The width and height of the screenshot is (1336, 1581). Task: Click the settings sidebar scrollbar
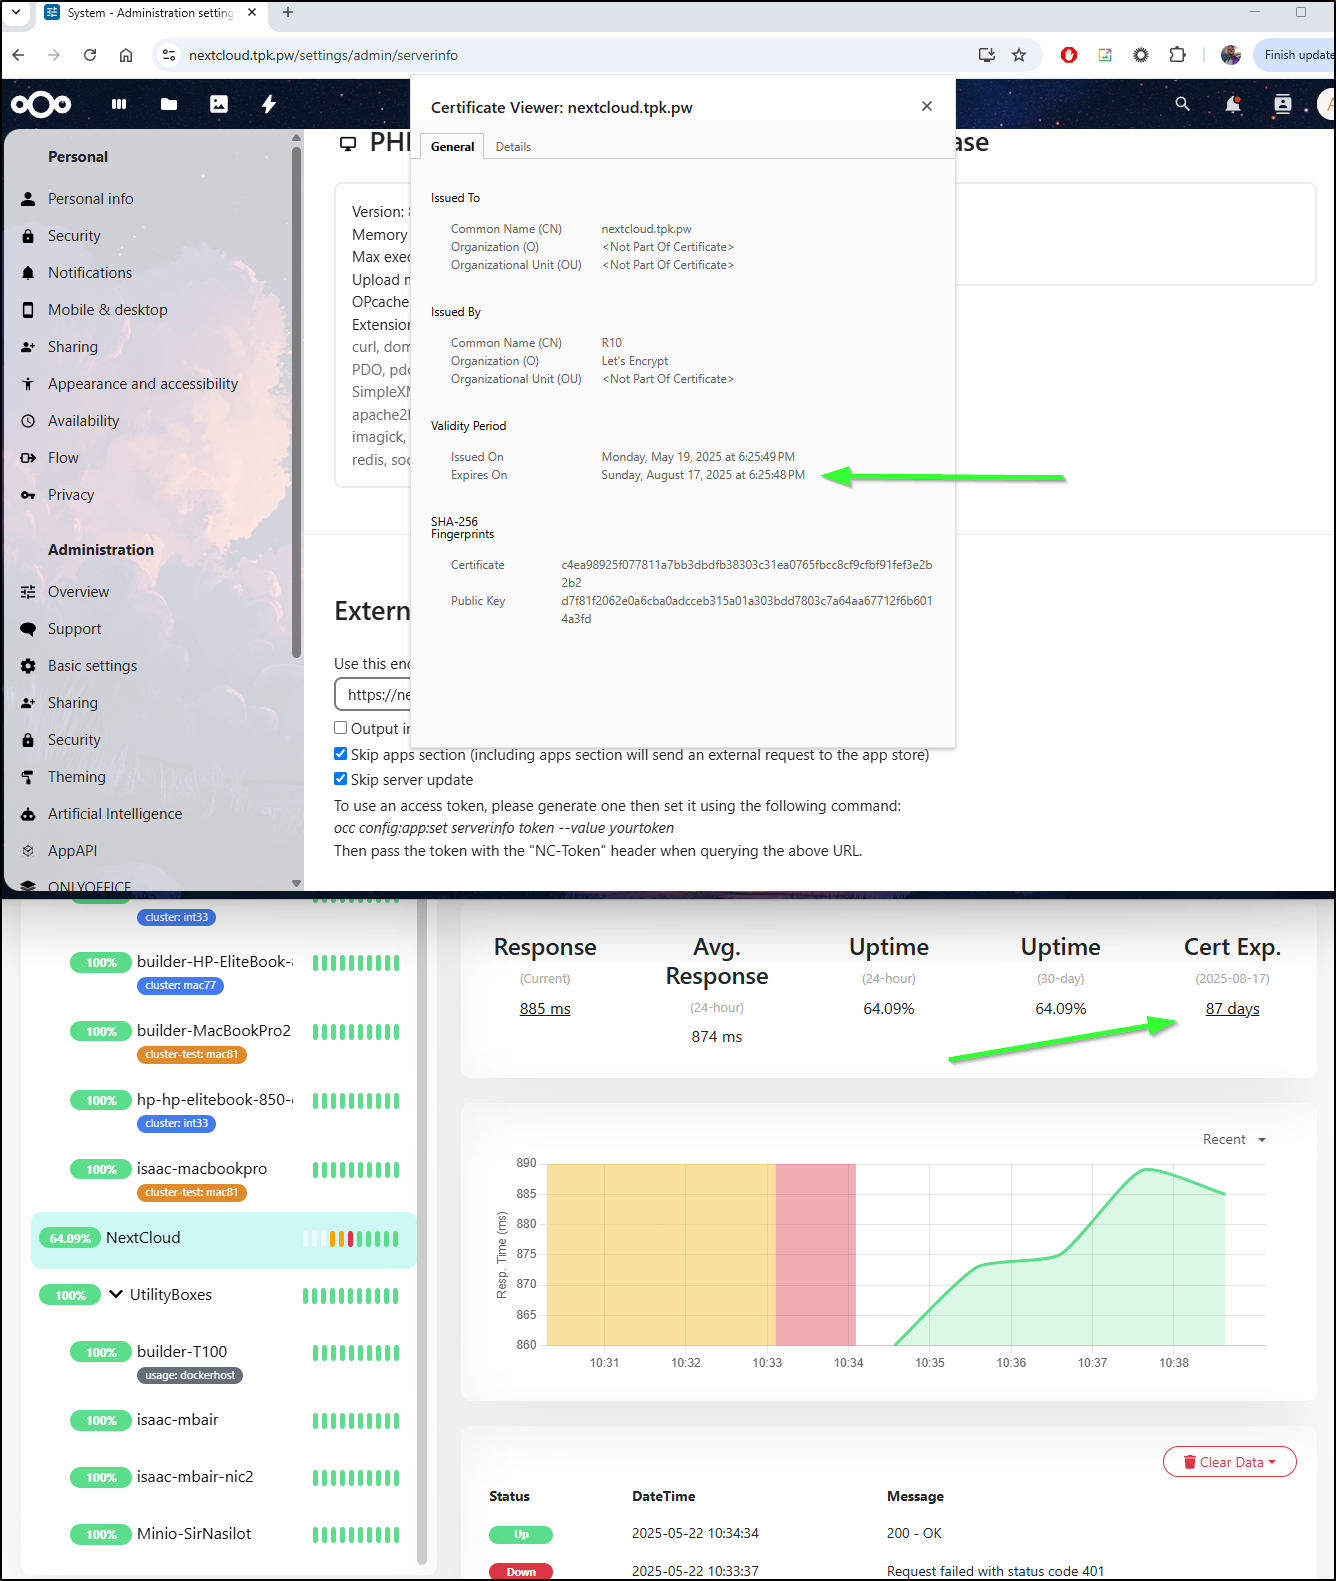point(296,400)
